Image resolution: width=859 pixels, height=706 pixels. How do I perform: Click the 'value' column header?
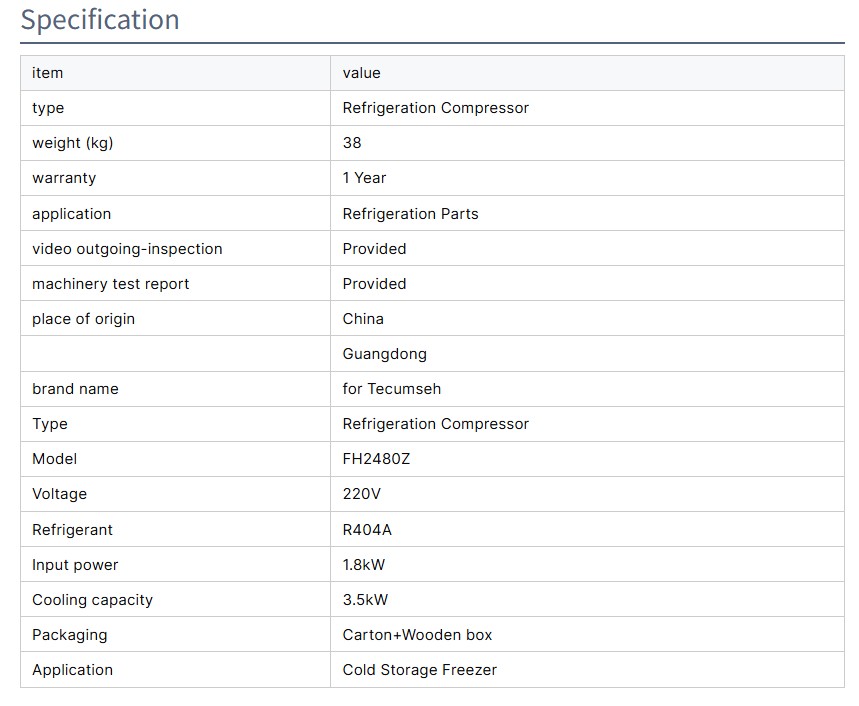361,73
